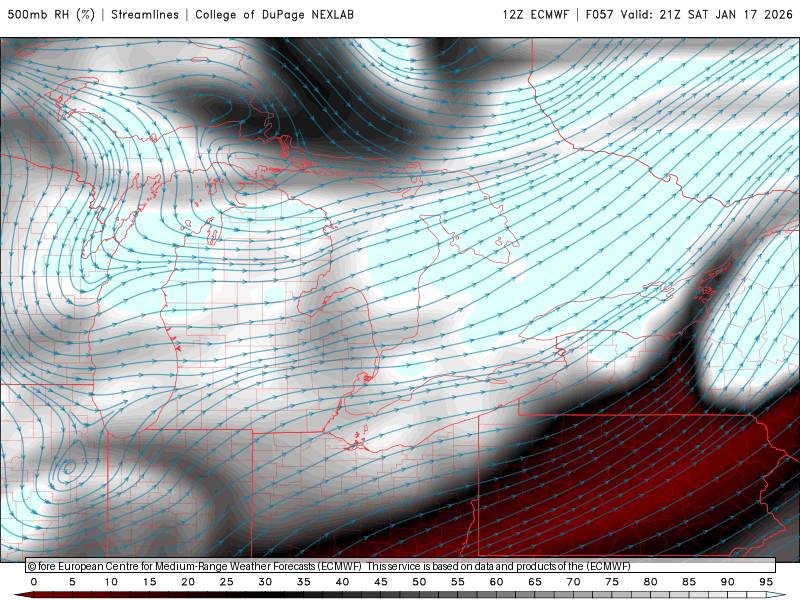Viewport: 800px width, 600px height.
Task: Click the "95" colorbar scale label
Action: (x=766, y=582)
